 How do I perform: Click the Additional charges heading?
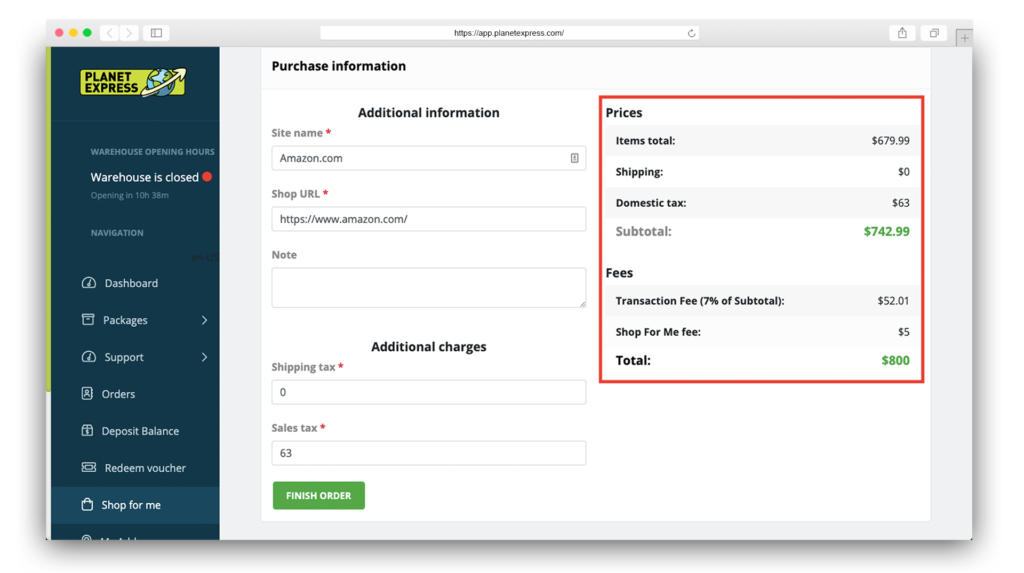[428, 346]
